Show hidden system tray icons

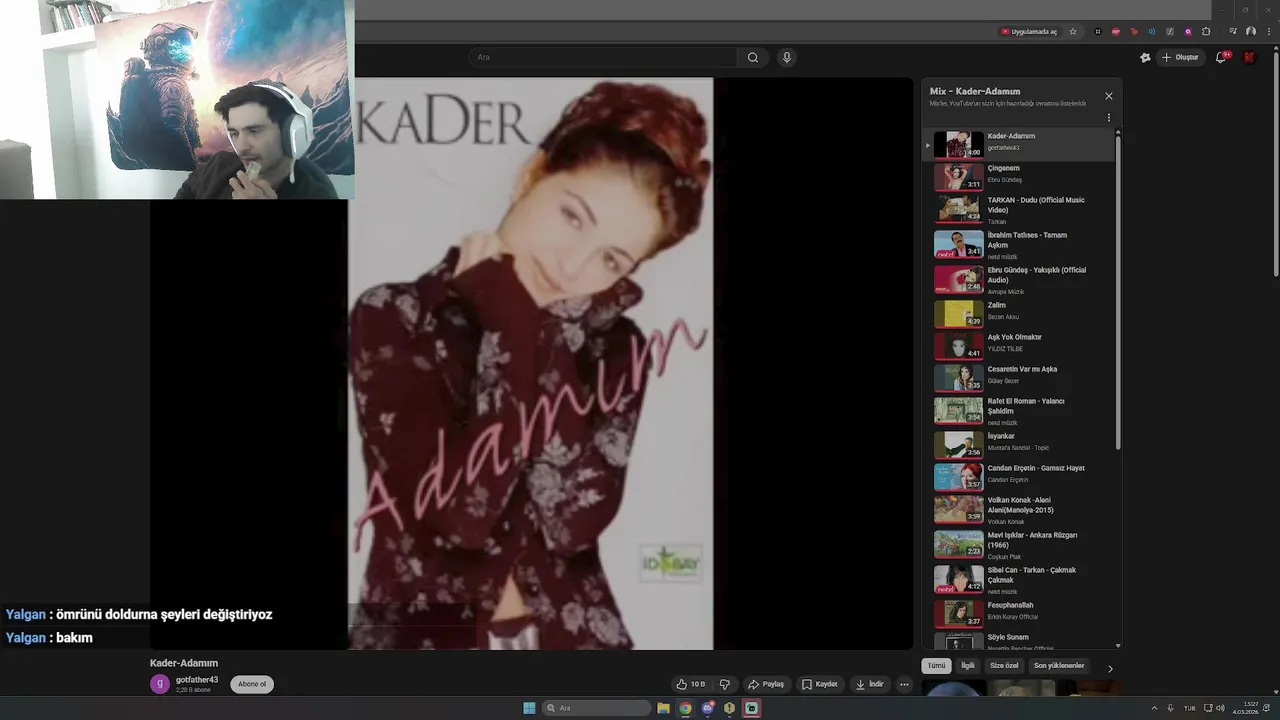pos(1154,708)
